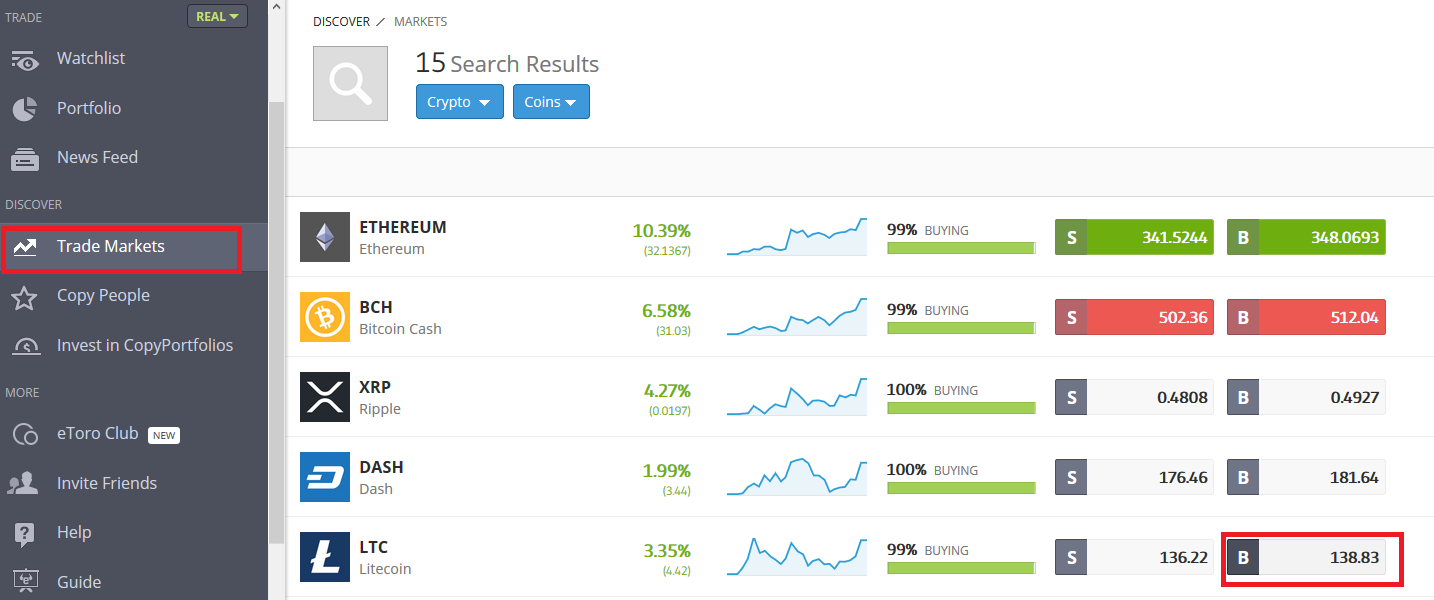Click the DISCOVER breadcrumb link

click(x=341, y=21)
